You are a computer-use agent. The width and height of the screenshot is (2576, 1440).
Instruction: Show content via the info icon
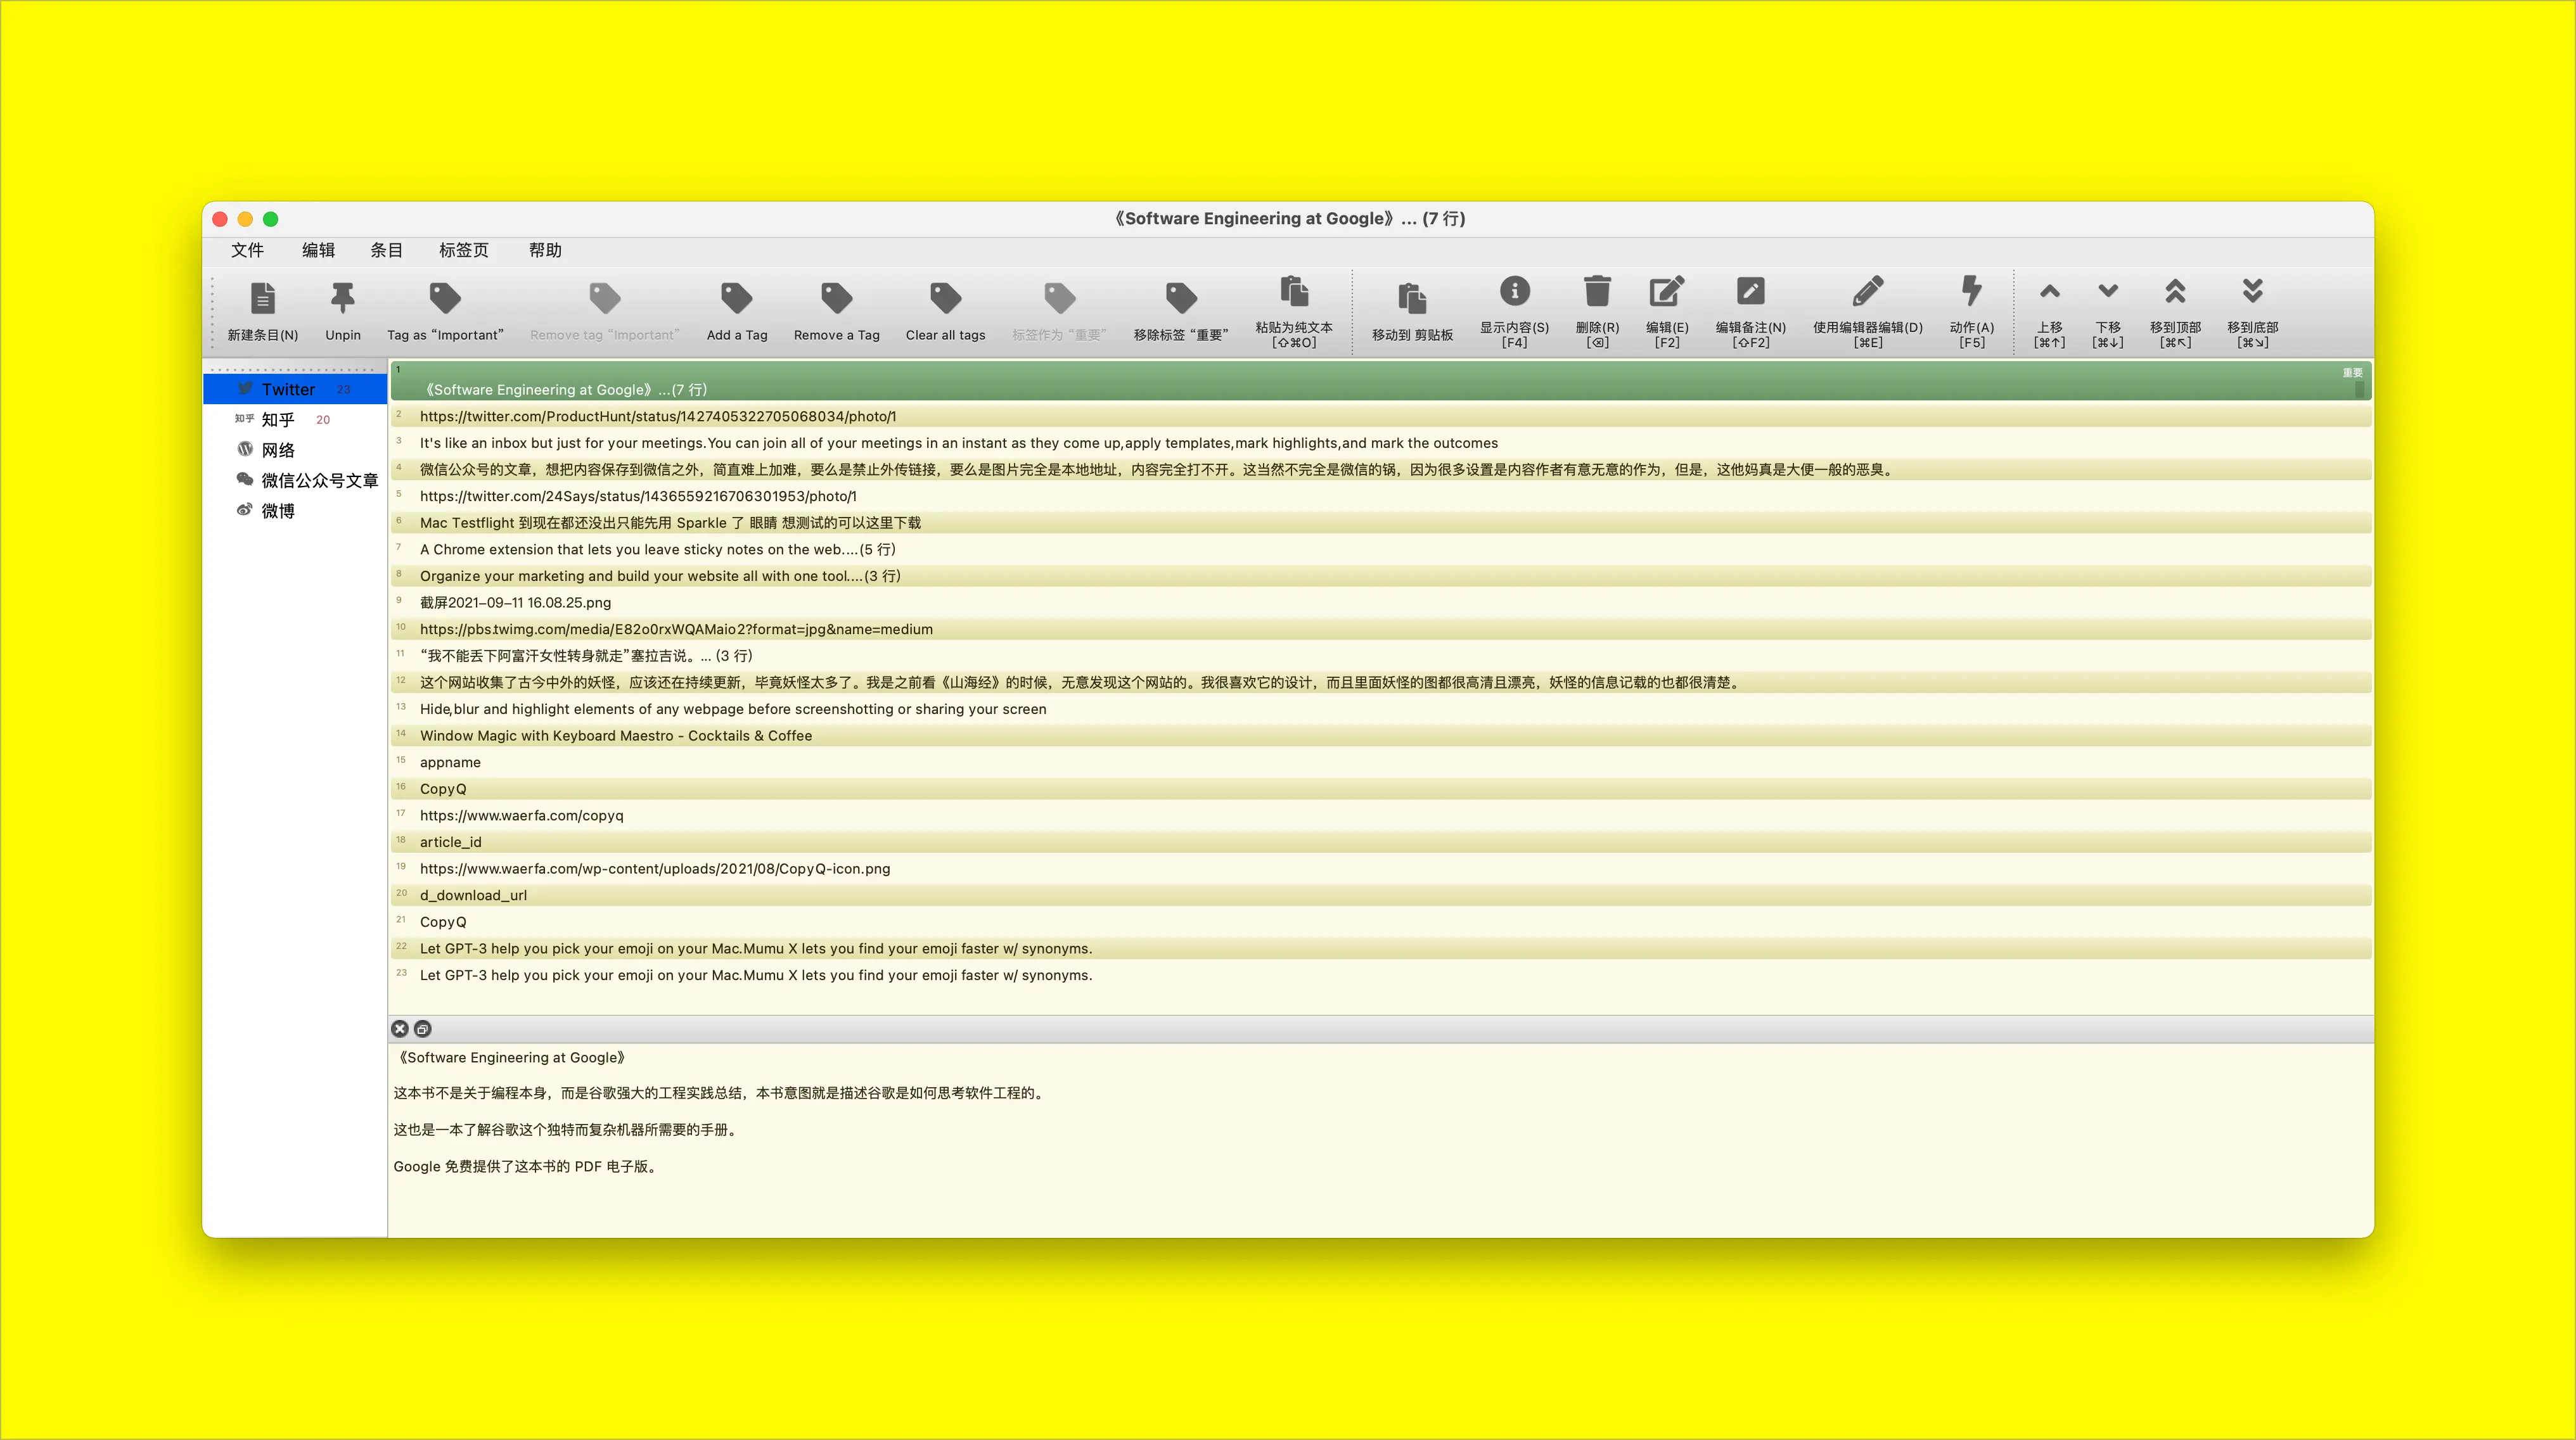[x=1514, y=291]
